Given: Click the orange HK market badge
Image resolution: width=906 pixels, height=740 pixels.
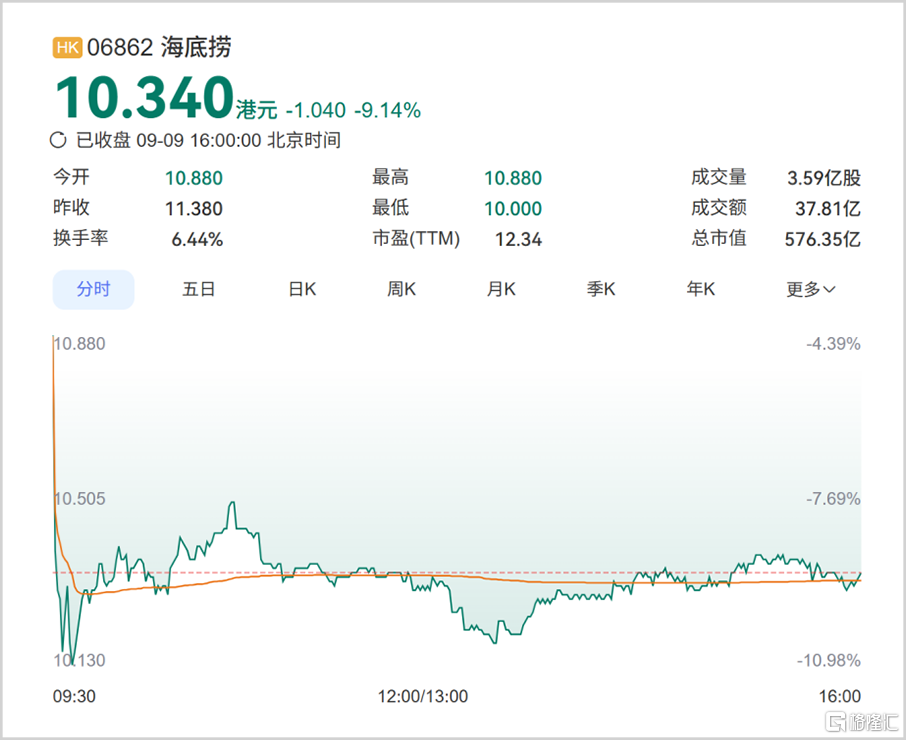Looking at the screenshot, I should pyautogui.click(x=67, y=47).
